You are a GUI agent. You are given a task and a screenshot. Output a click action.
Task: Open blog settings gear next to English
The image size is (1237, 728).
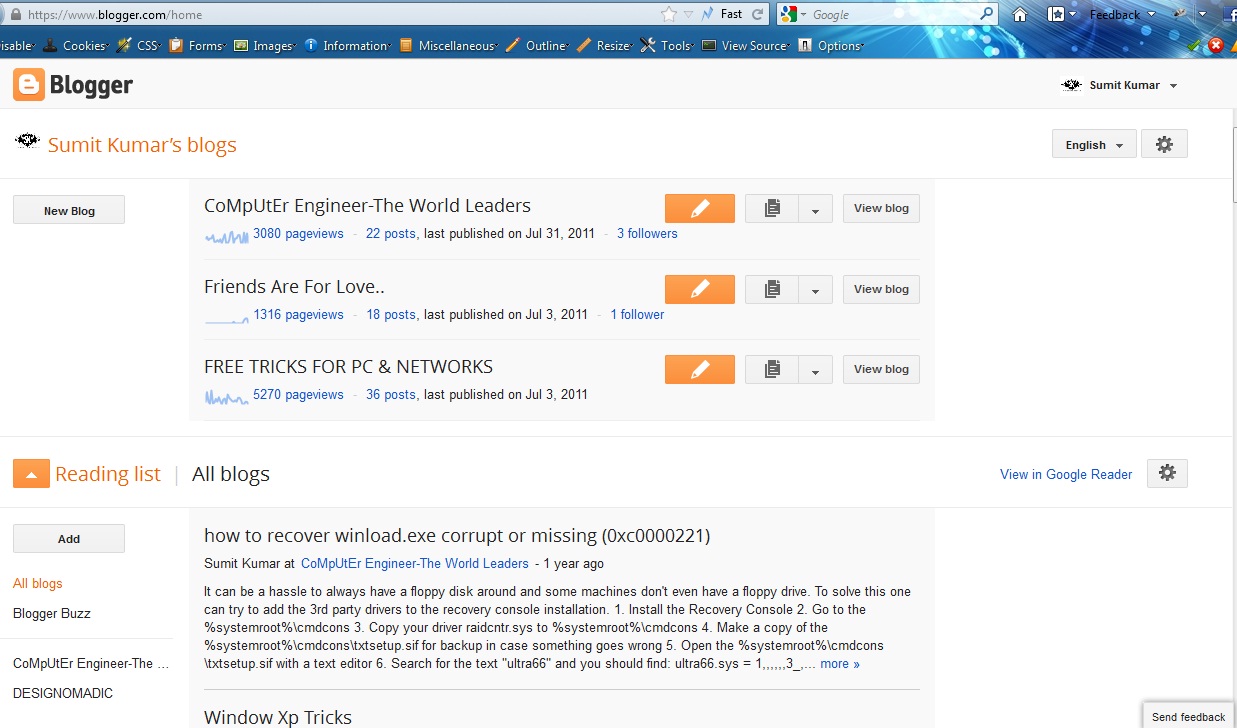(1164, 144)
